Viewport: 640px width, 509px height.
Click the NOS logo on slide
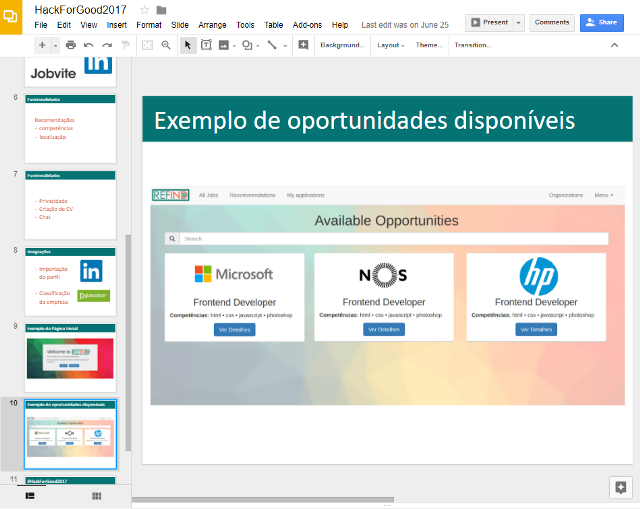tap(383, 276)
